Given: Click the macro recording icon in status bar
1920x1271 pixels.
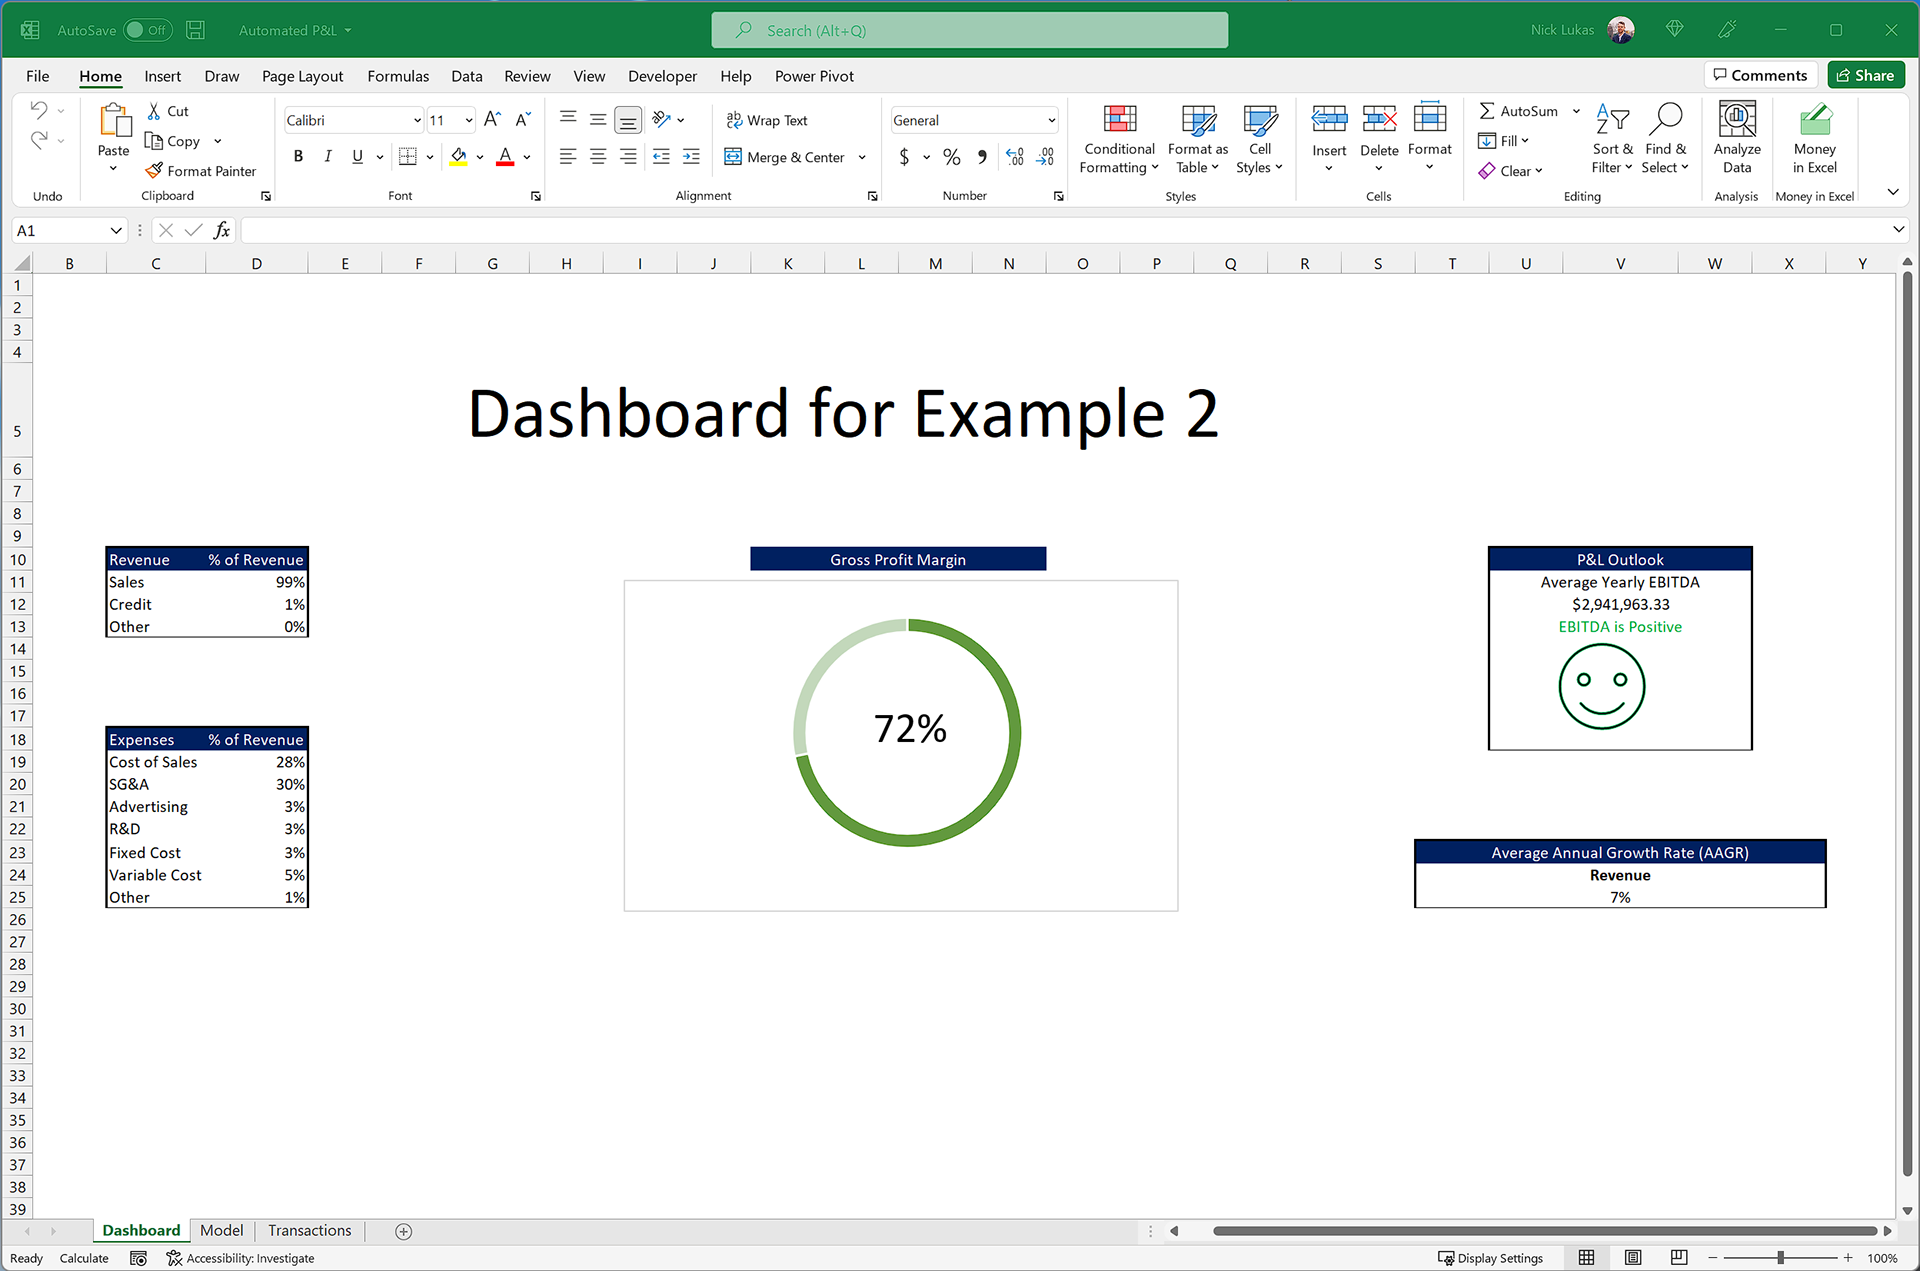Looking at the screenshot, I should tap(138, 1258).
